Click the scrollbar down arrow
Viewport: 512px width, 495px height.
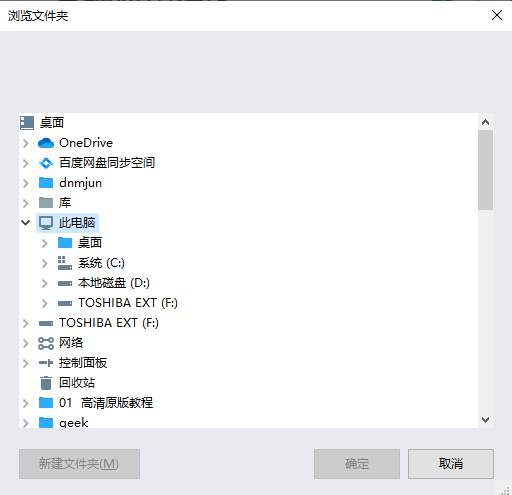(x=485, y=420)
